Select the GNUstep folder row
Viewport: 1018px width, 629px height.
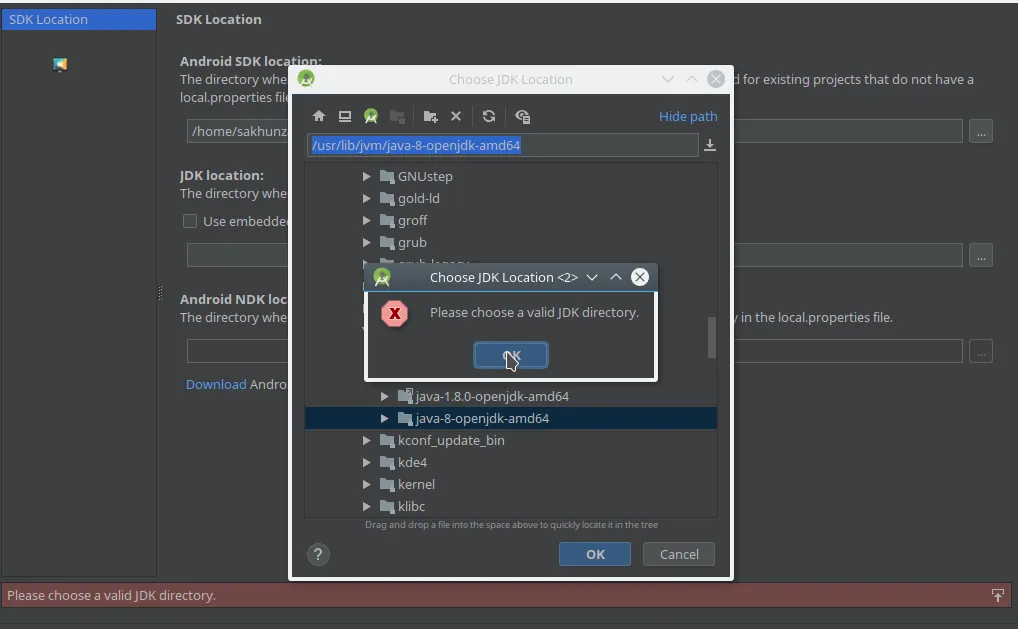[x=511, y=177]
